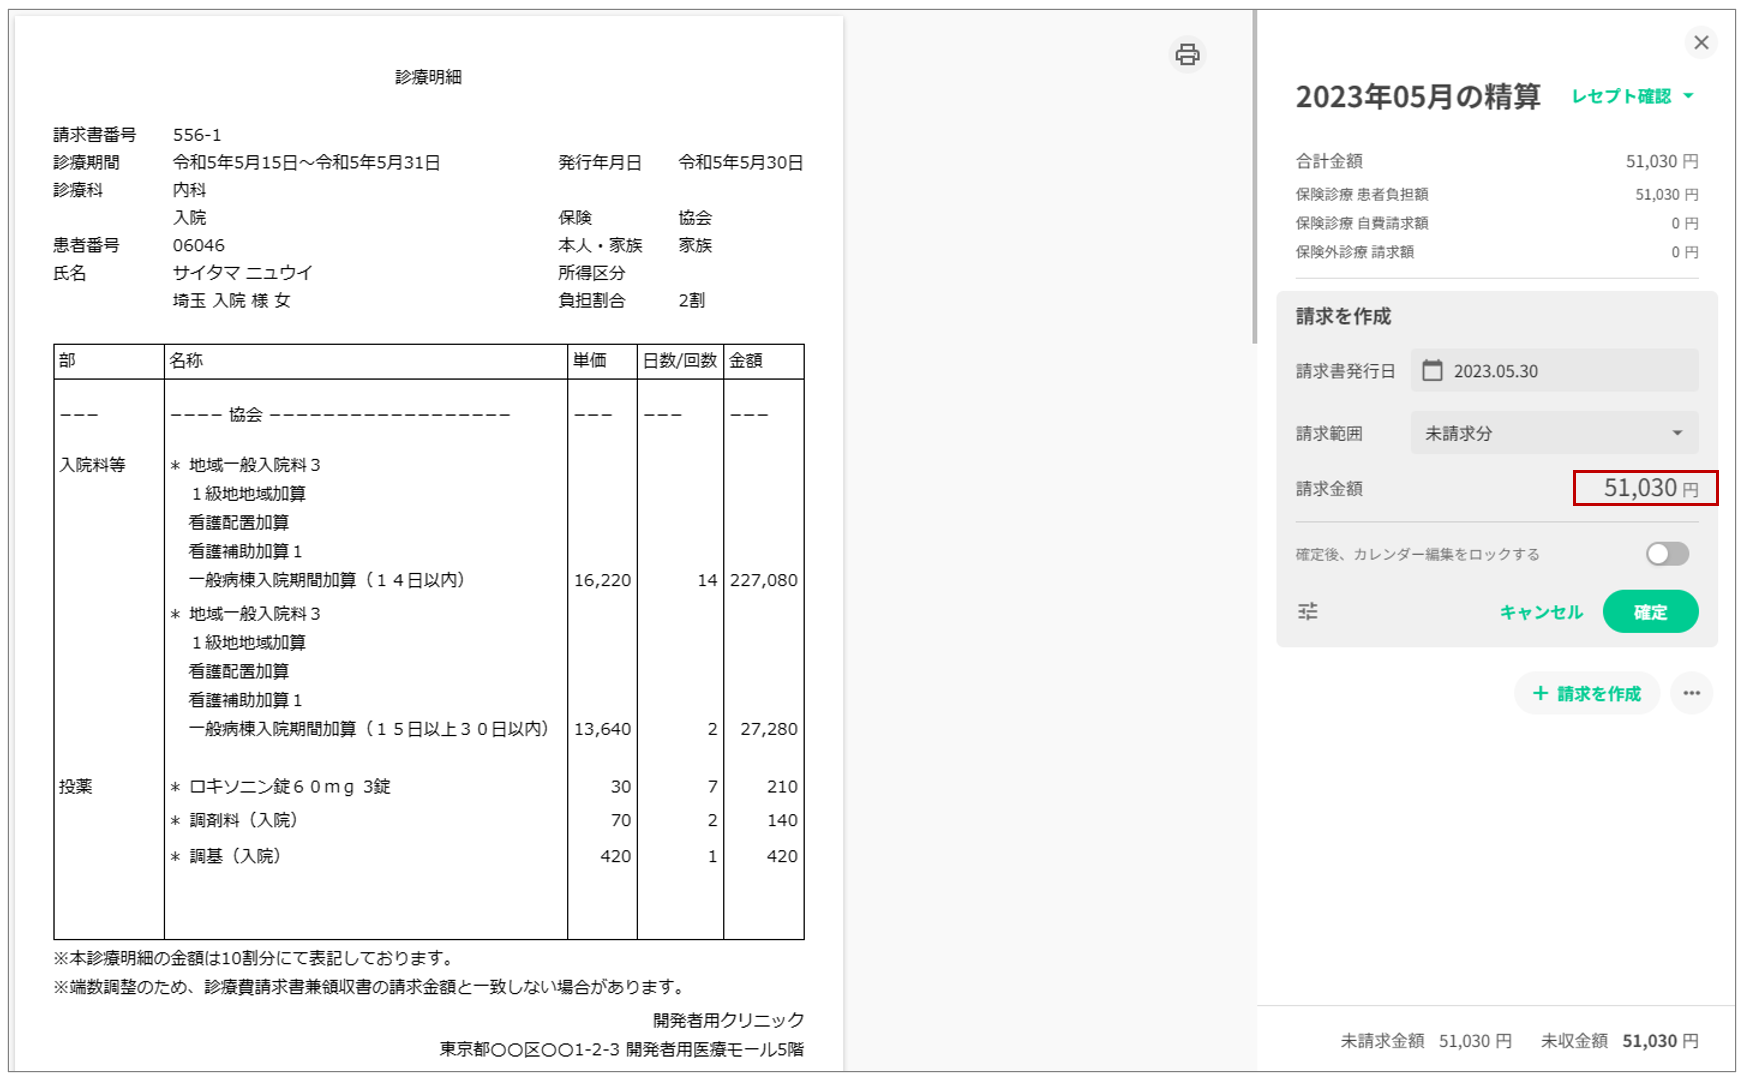Click the 金額 column header
The width and height of the screenshot is (1744, 1079).
746,361
